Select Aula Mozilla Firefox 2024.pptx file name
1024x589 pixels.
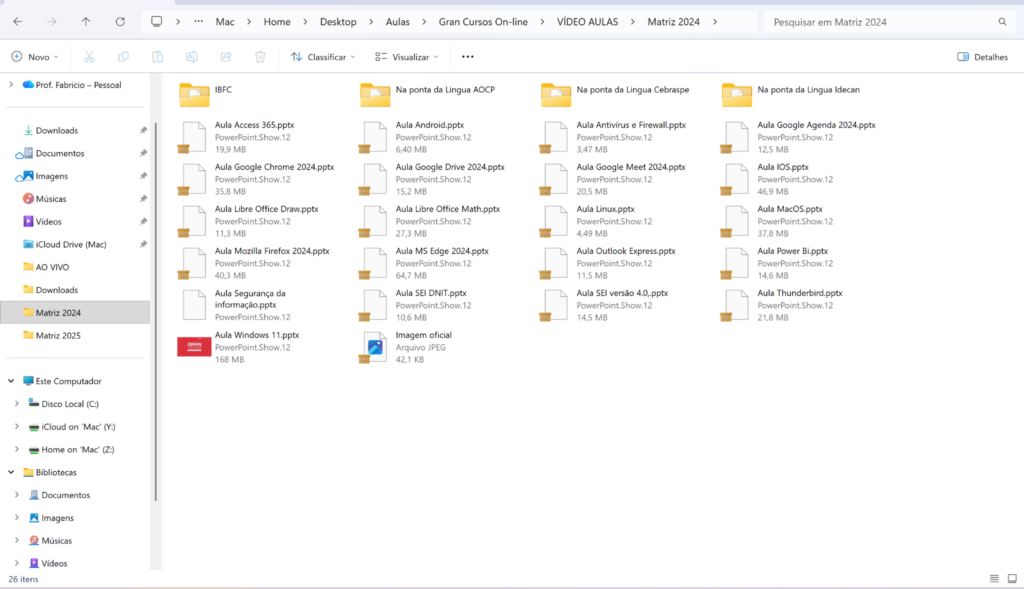[x=272, y=251]
